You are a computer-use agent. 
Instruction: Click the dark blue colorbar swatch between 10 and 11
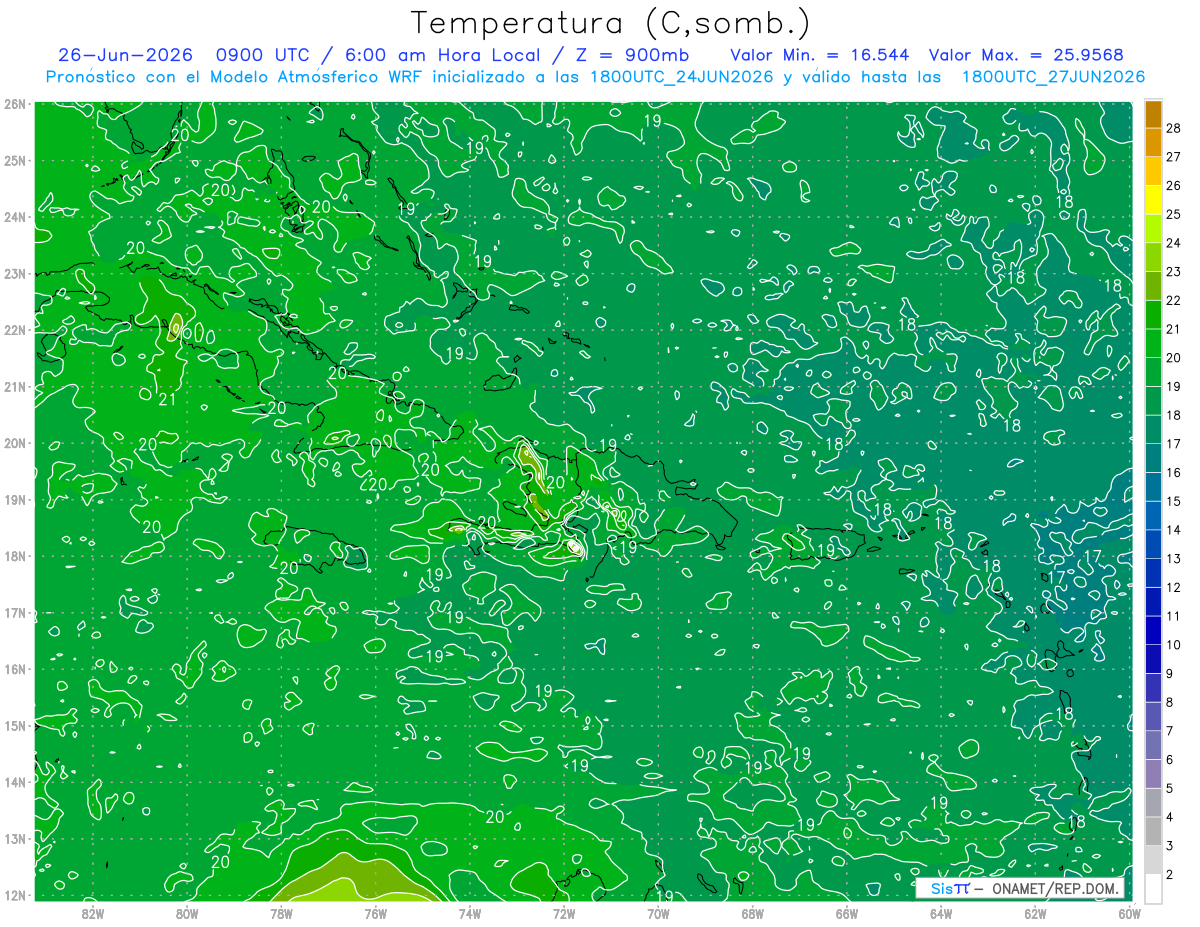point(1153,630)
